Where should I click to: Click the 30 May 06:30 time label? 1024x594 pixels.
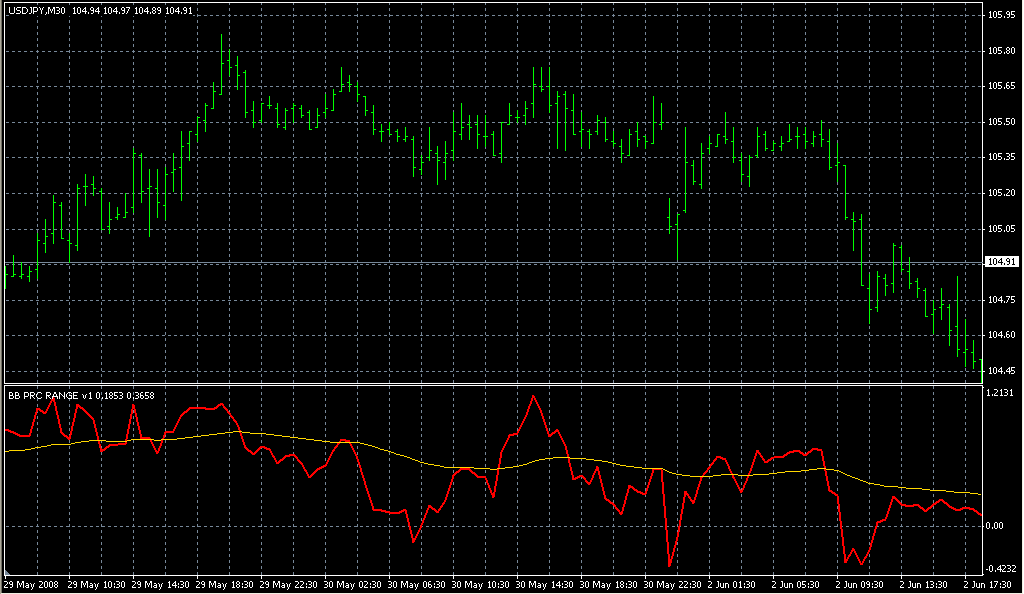(416, 584)
